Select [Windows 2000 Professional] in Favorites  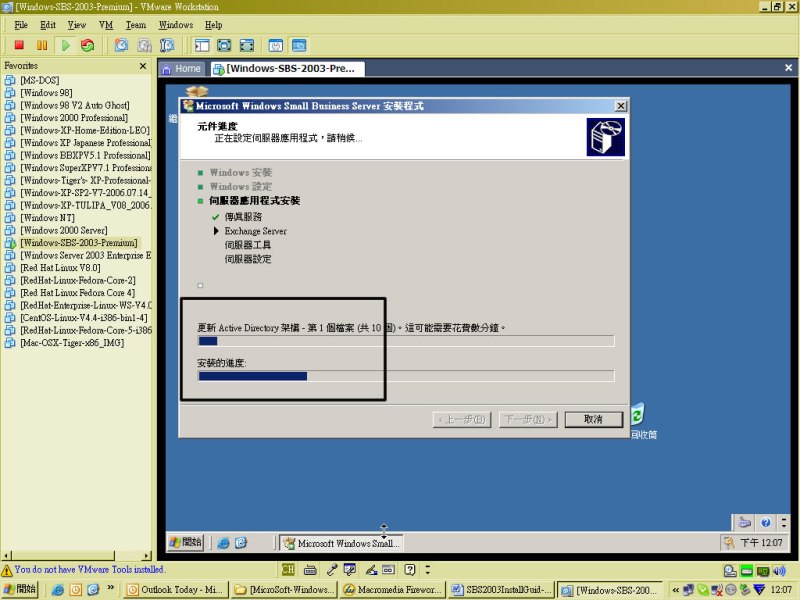[74, 118]
